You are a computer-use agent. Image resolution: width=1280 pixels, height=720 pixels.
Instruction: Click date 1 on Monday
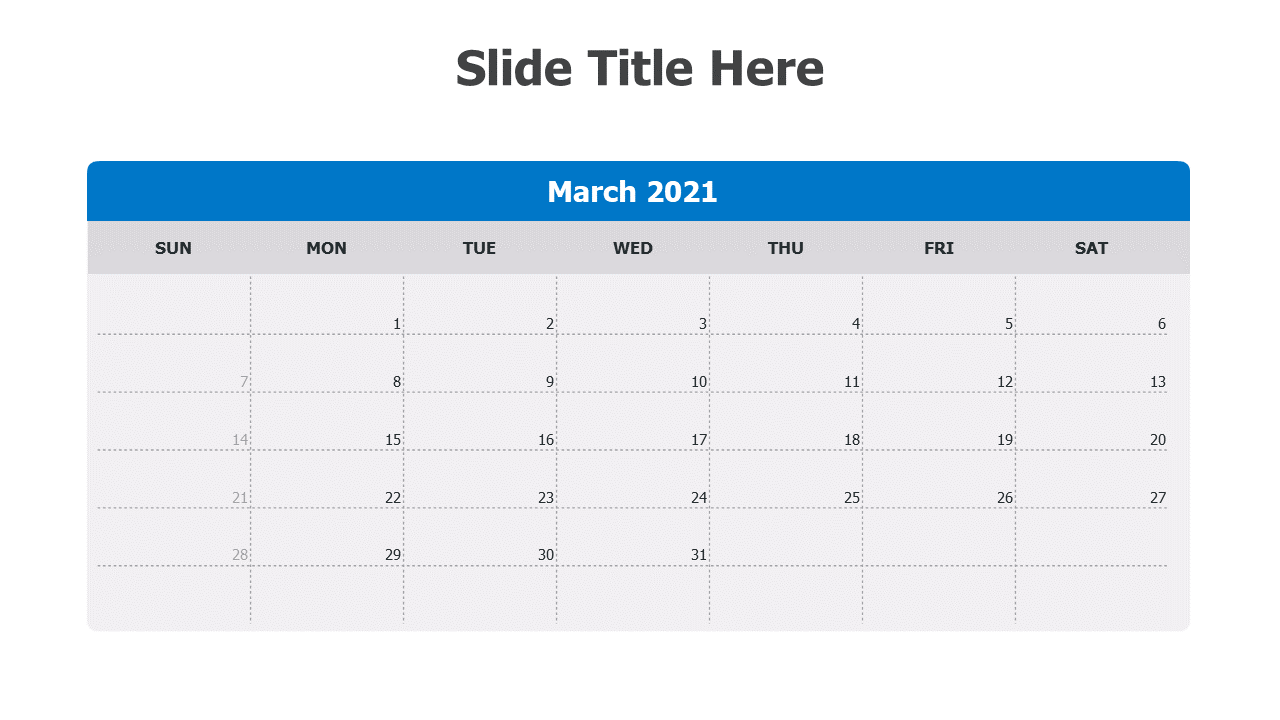click(x=397, y=324)
